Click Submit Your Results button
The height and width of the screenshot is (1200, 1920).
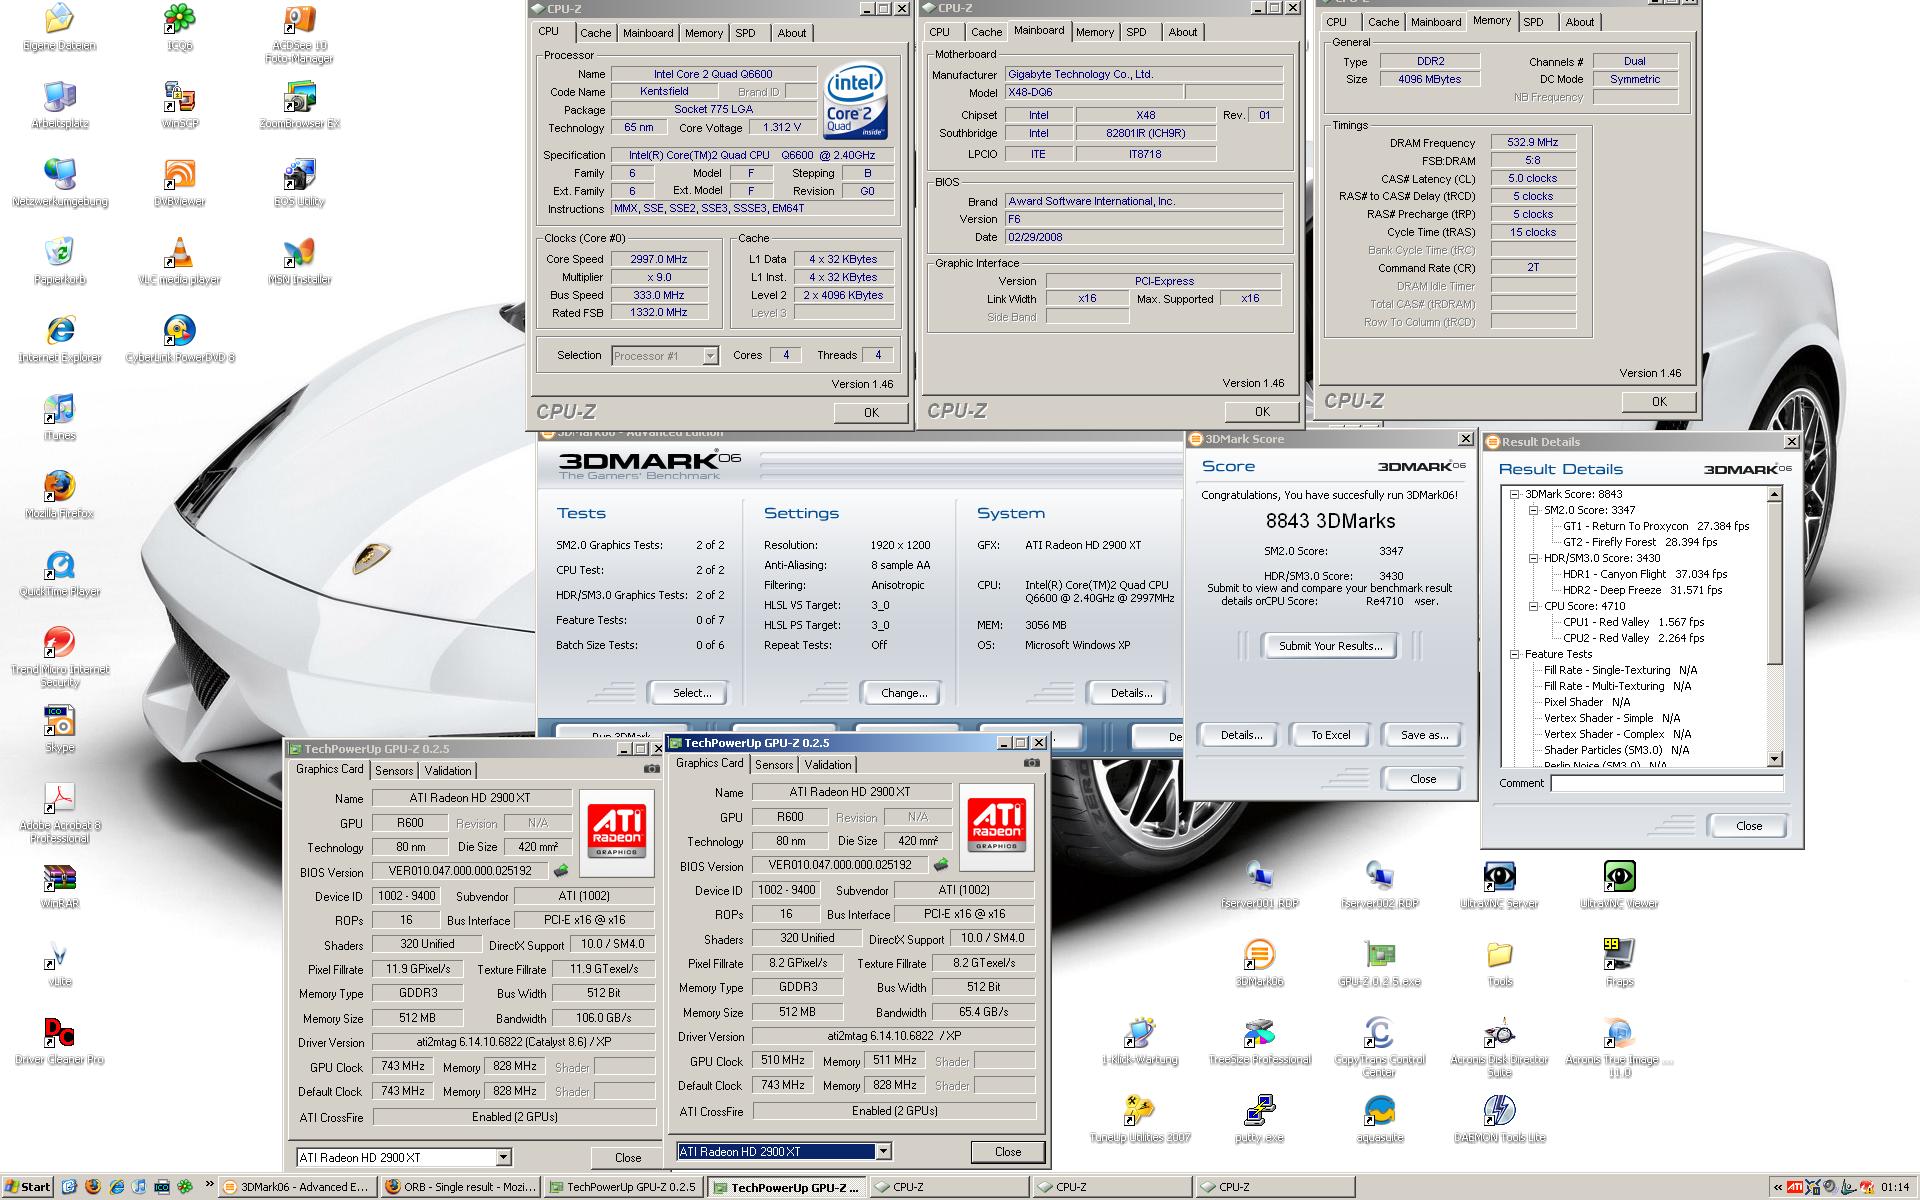click(1330, 646)
